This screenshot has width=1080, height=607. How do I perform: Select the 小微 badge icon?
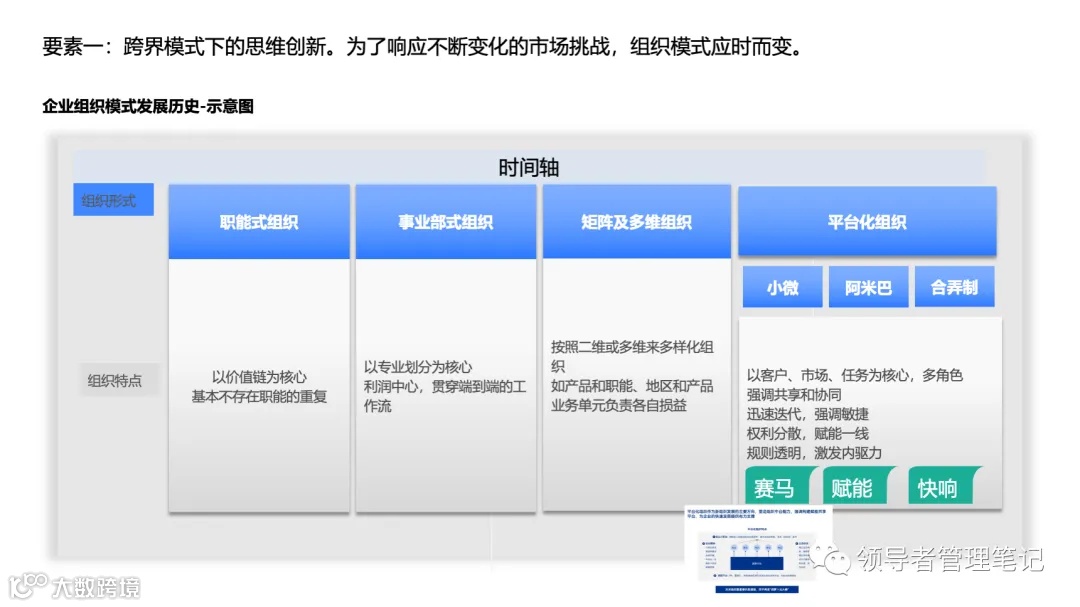pos(781,287)
